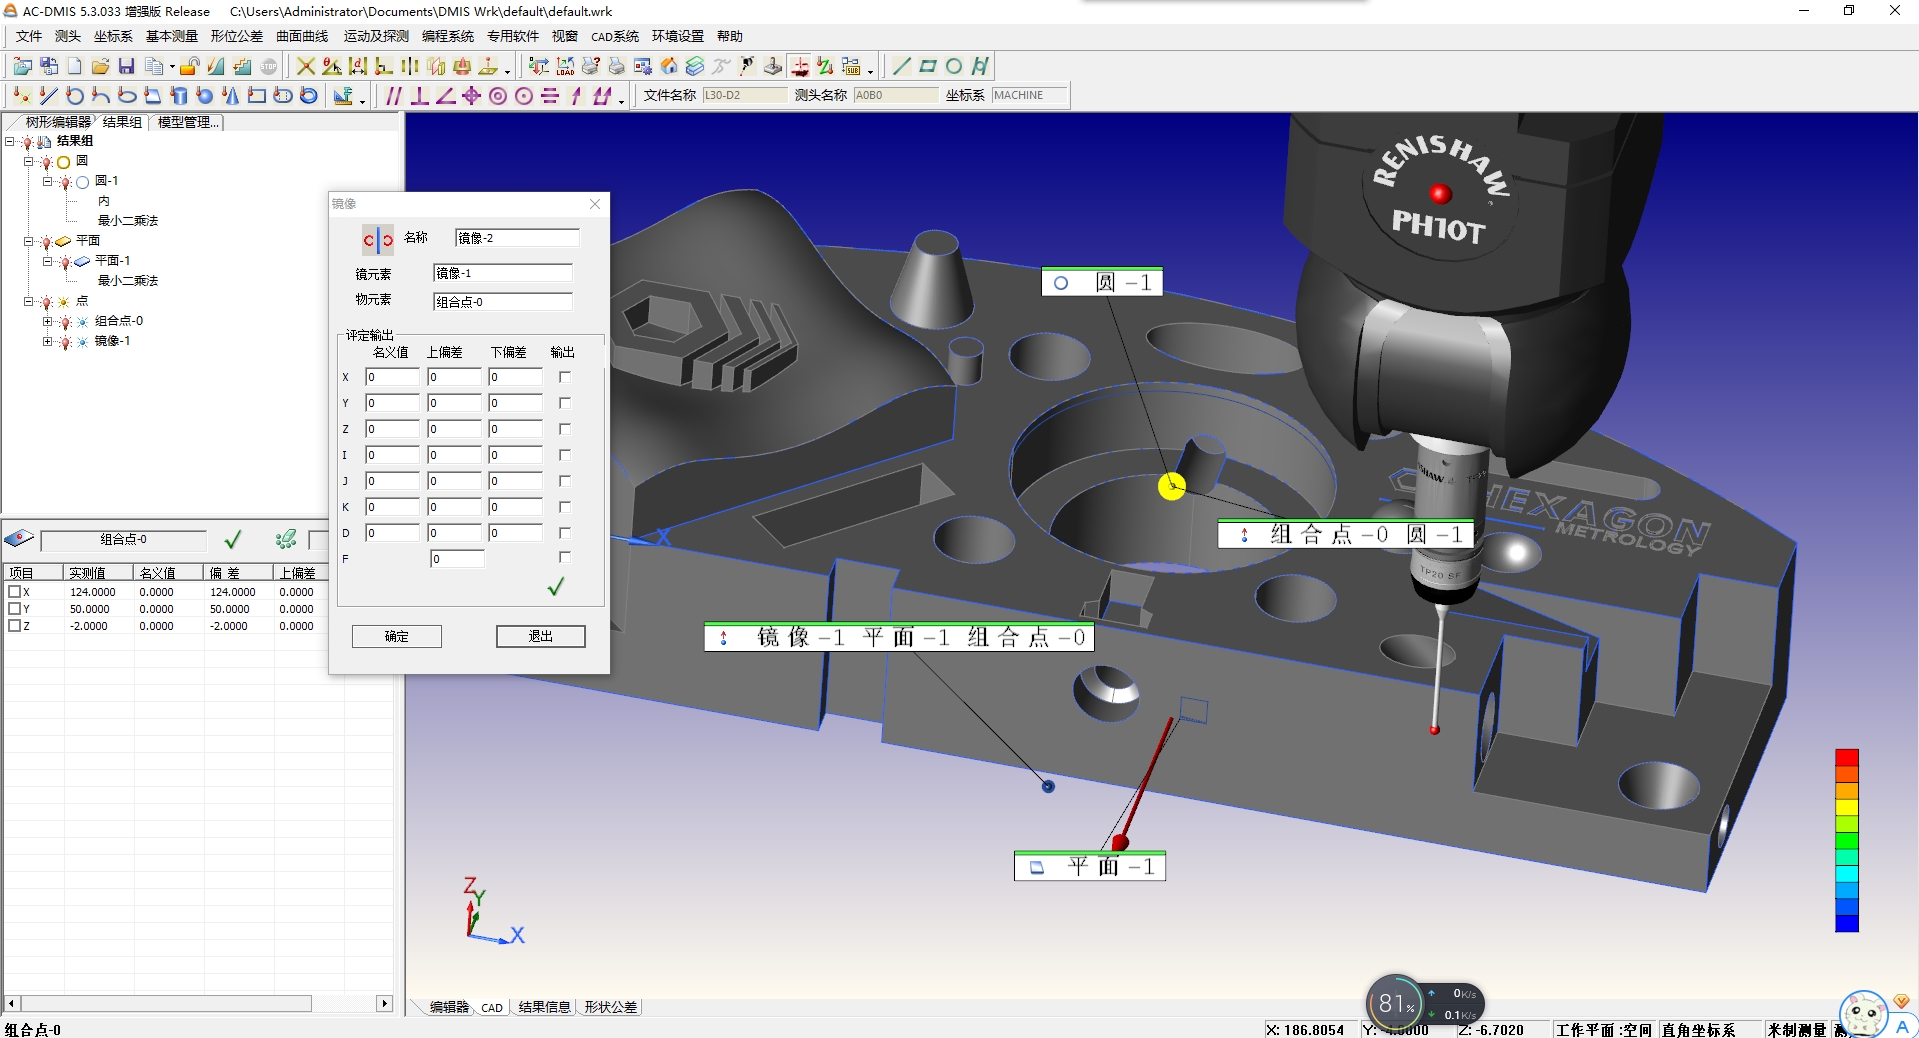Expand the 镜像-1 tree node

pyautogui.click(x=46, y=341)
